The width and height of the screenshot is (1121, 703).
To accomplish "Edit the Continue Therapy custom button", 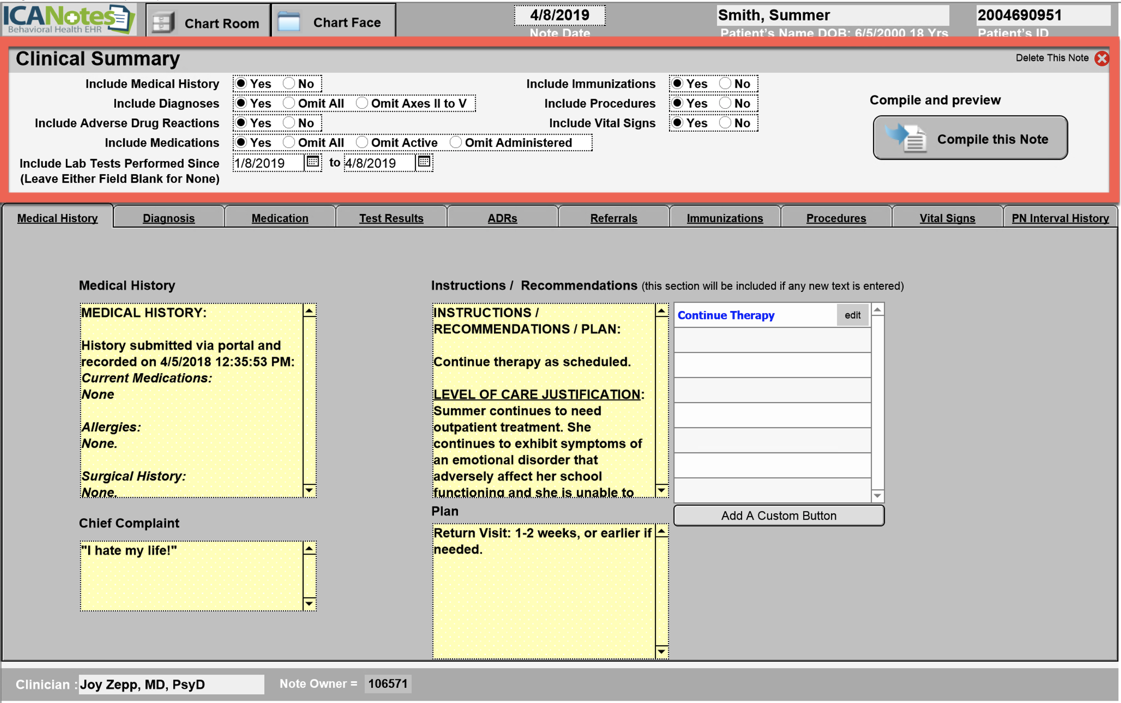I will click(x=852, y=315).
